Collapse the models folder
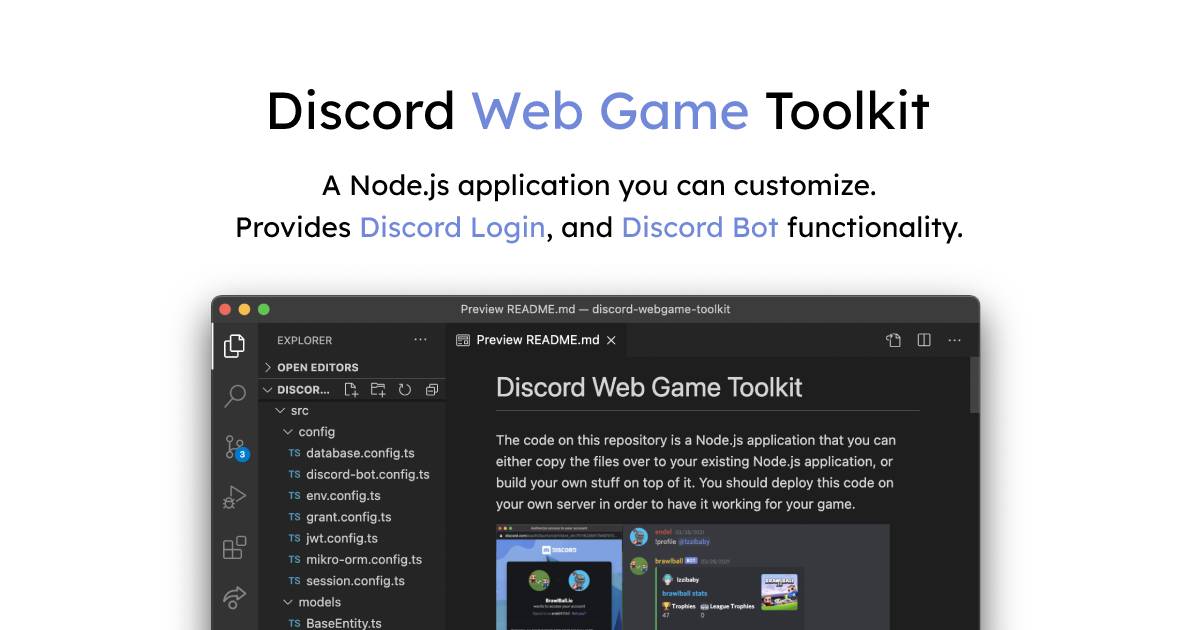Screen dimensions: 1200x630 pyautogui.click(x=318, y=602)
